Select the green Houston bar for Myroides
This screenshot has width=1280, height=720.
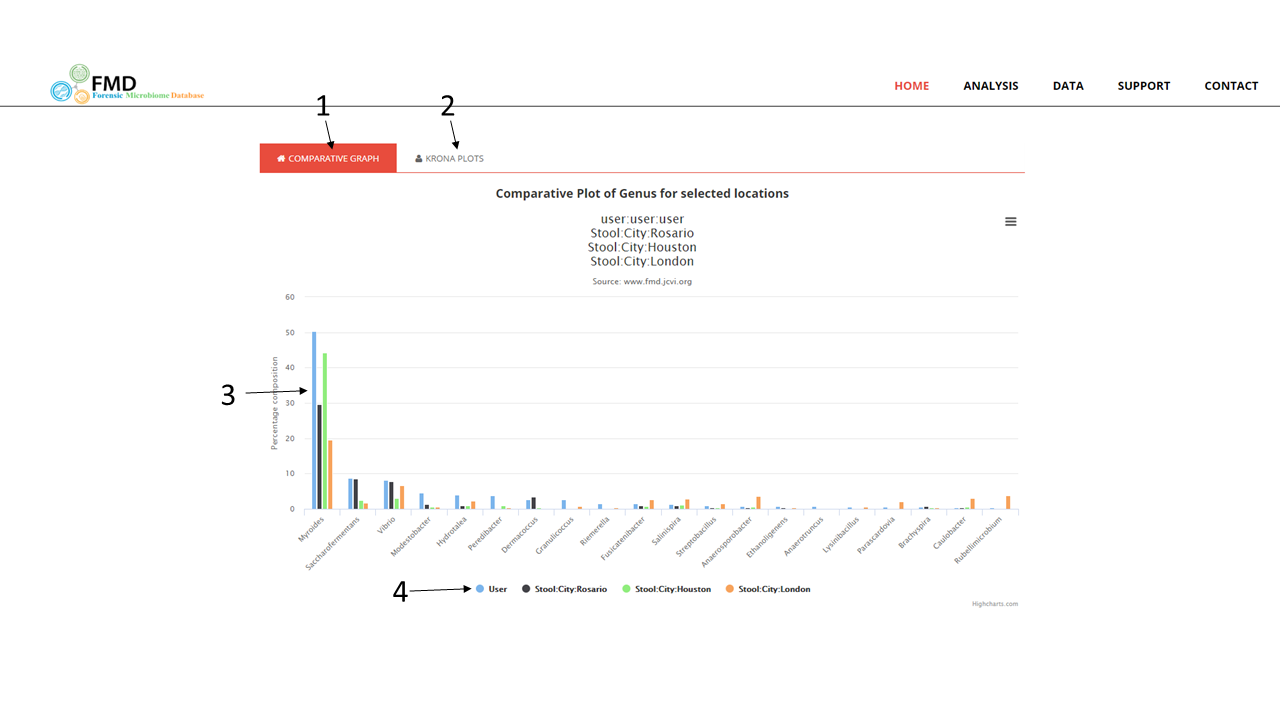[x=325, y=431]
